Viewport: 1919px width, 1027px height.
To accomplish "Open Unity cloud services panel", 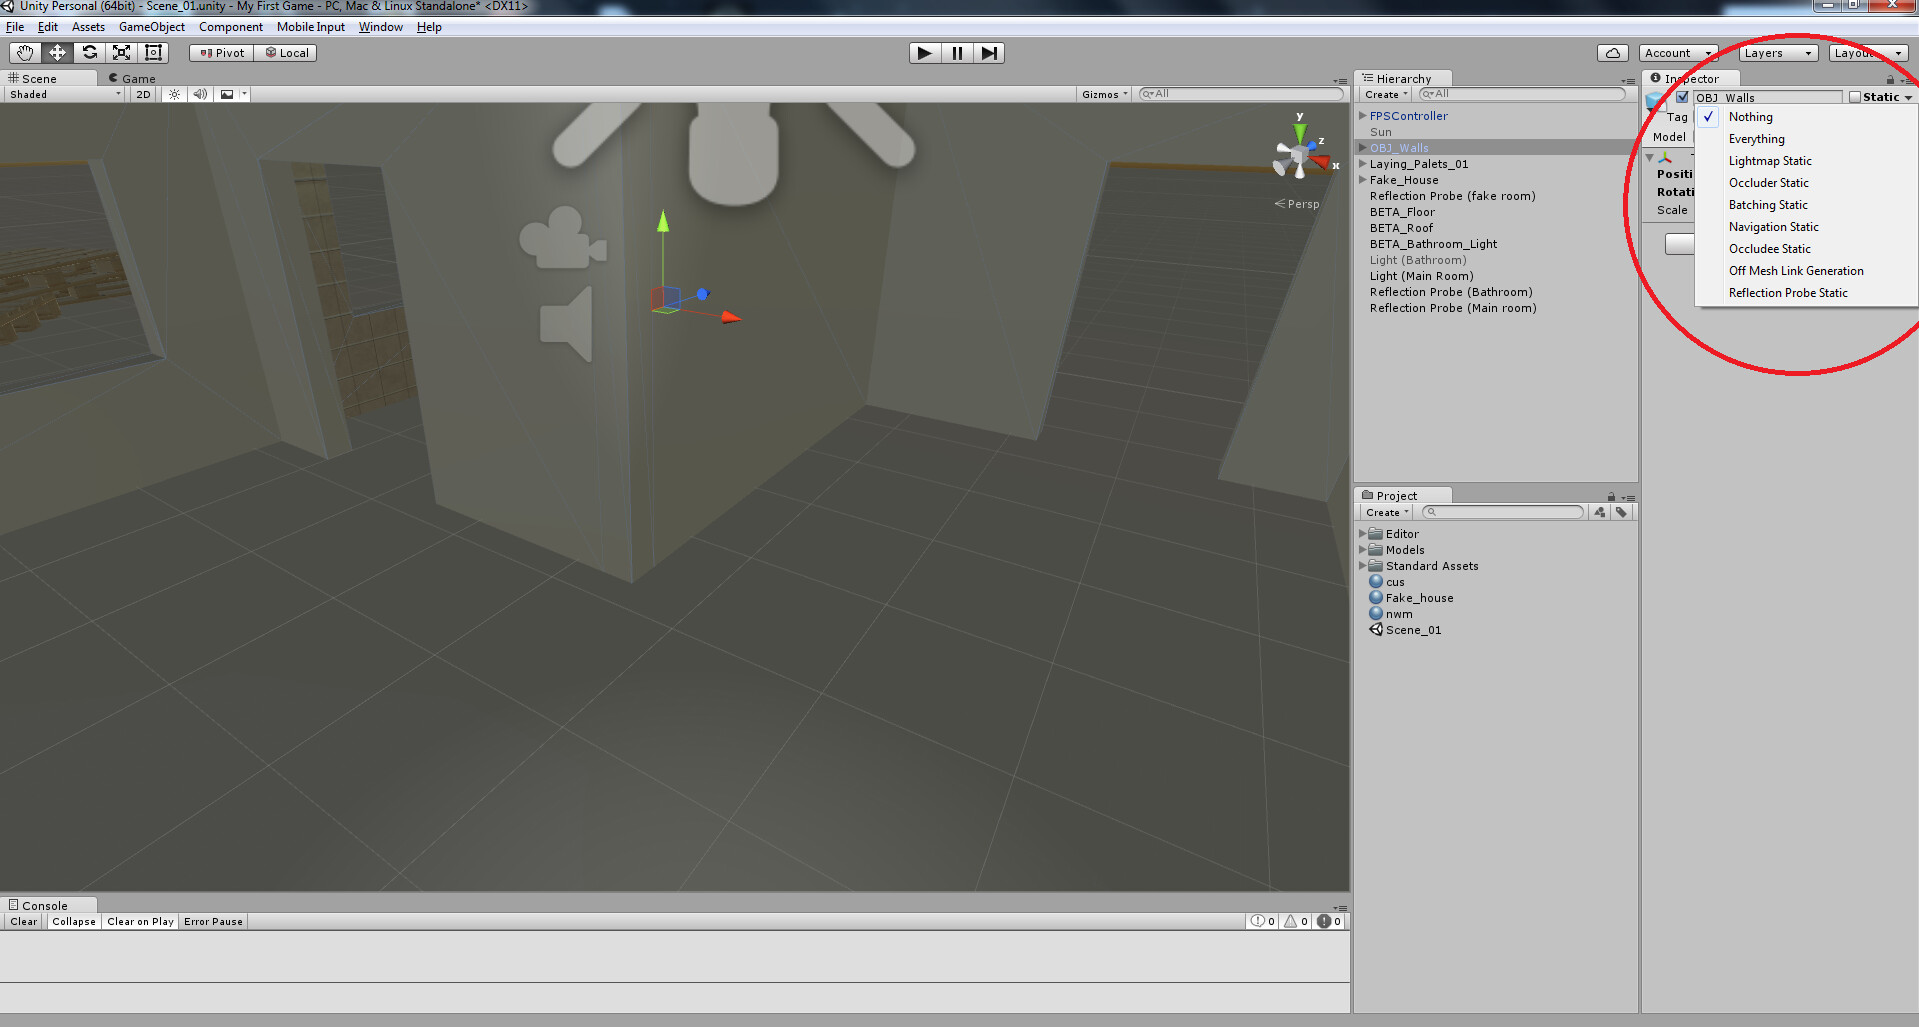I will [1612, 52].
